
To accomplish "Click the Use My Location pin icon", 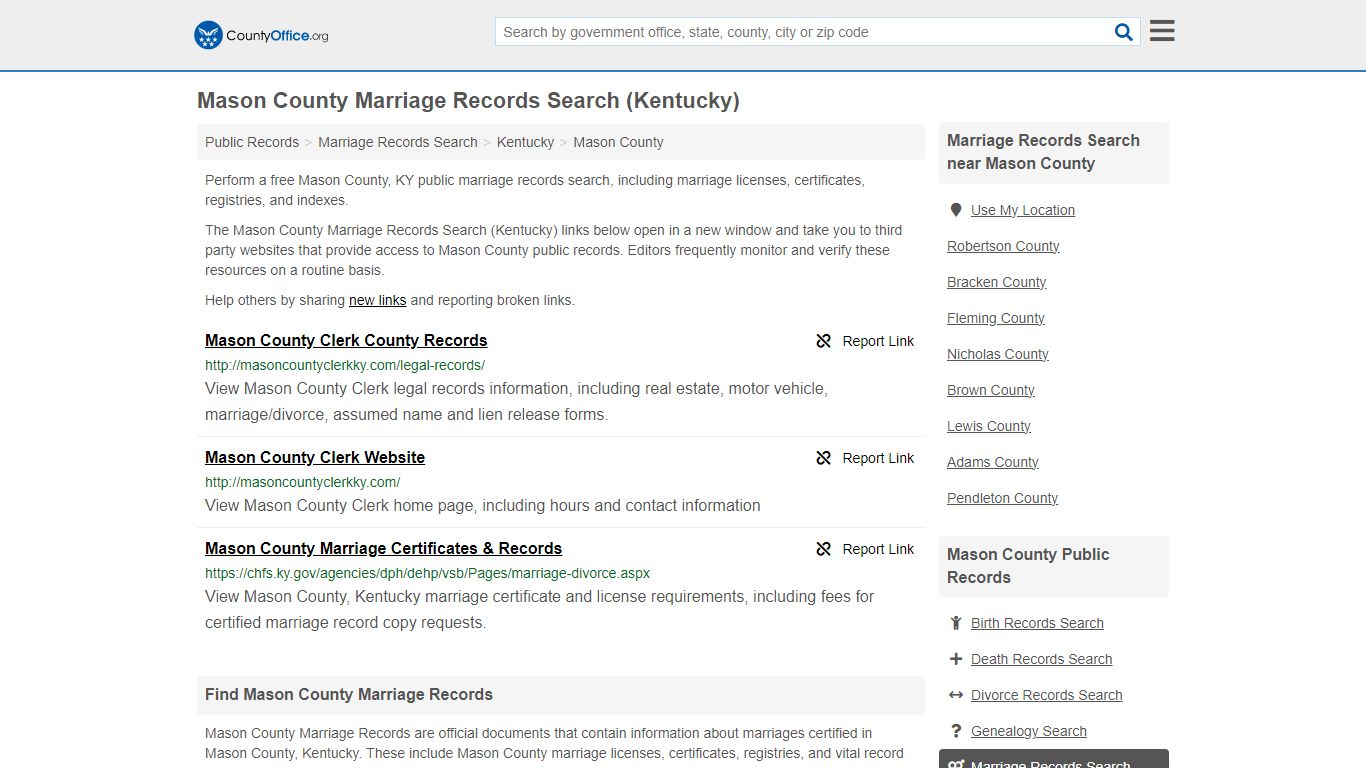I will 956,210.
